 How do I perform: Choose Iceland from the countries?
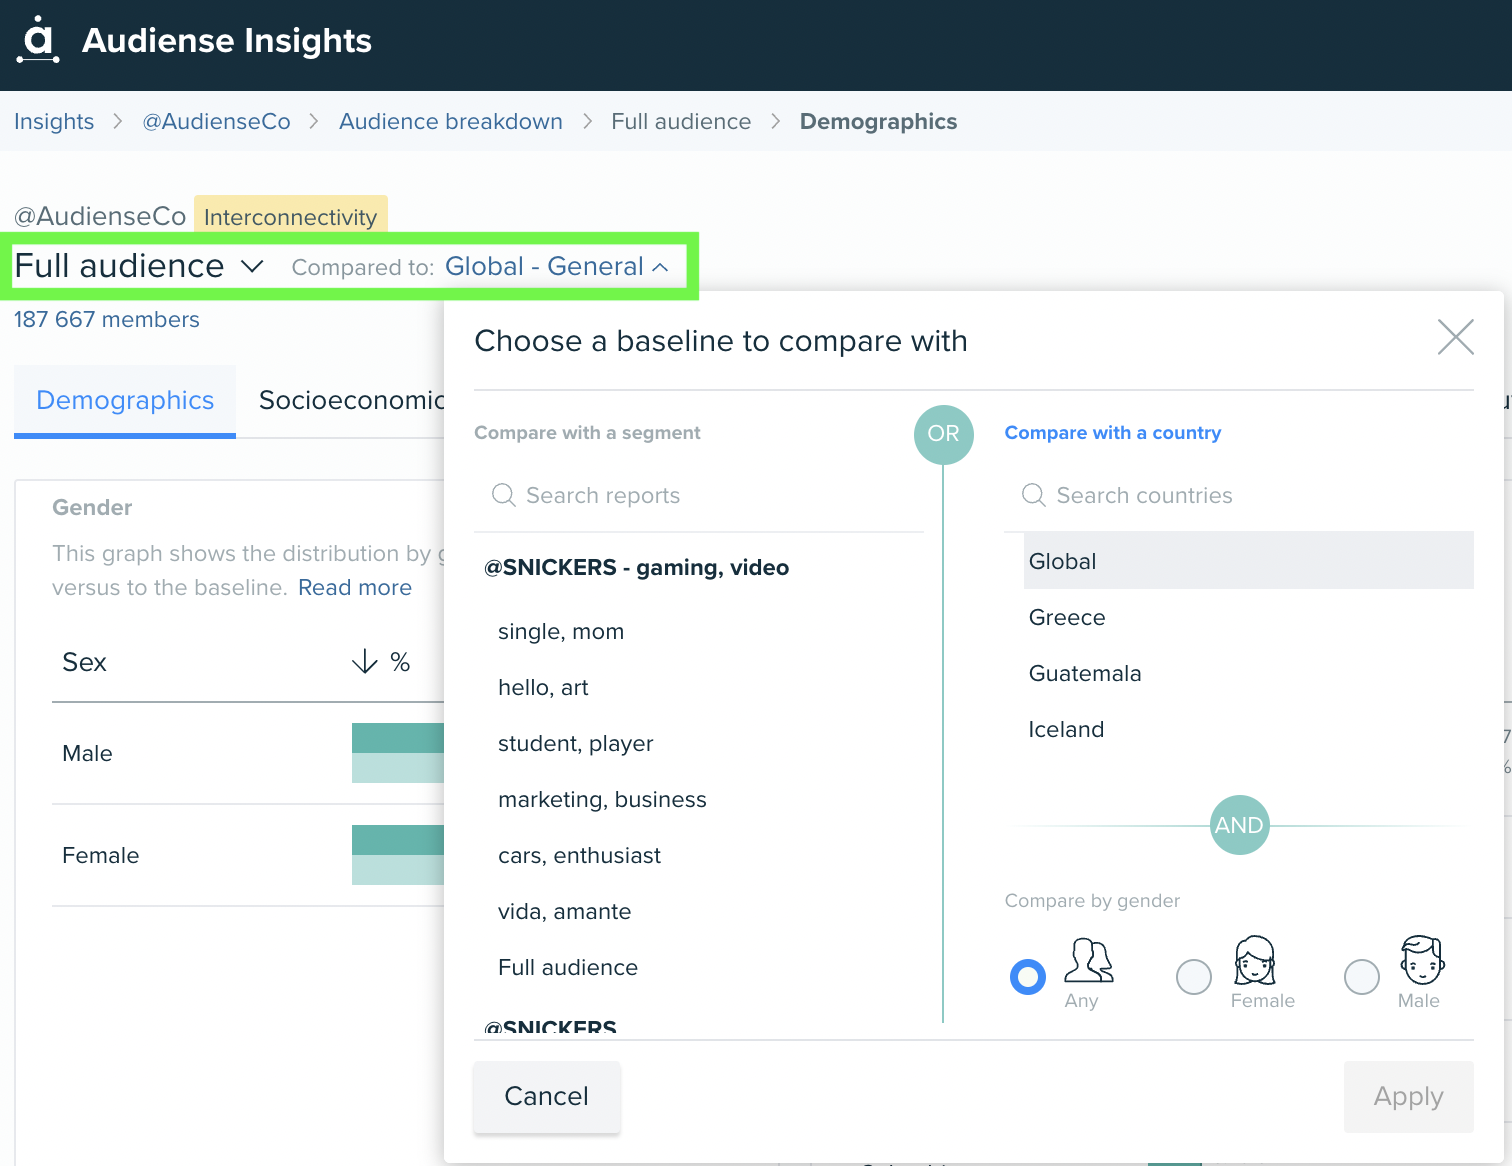(x=1249, y=729)
